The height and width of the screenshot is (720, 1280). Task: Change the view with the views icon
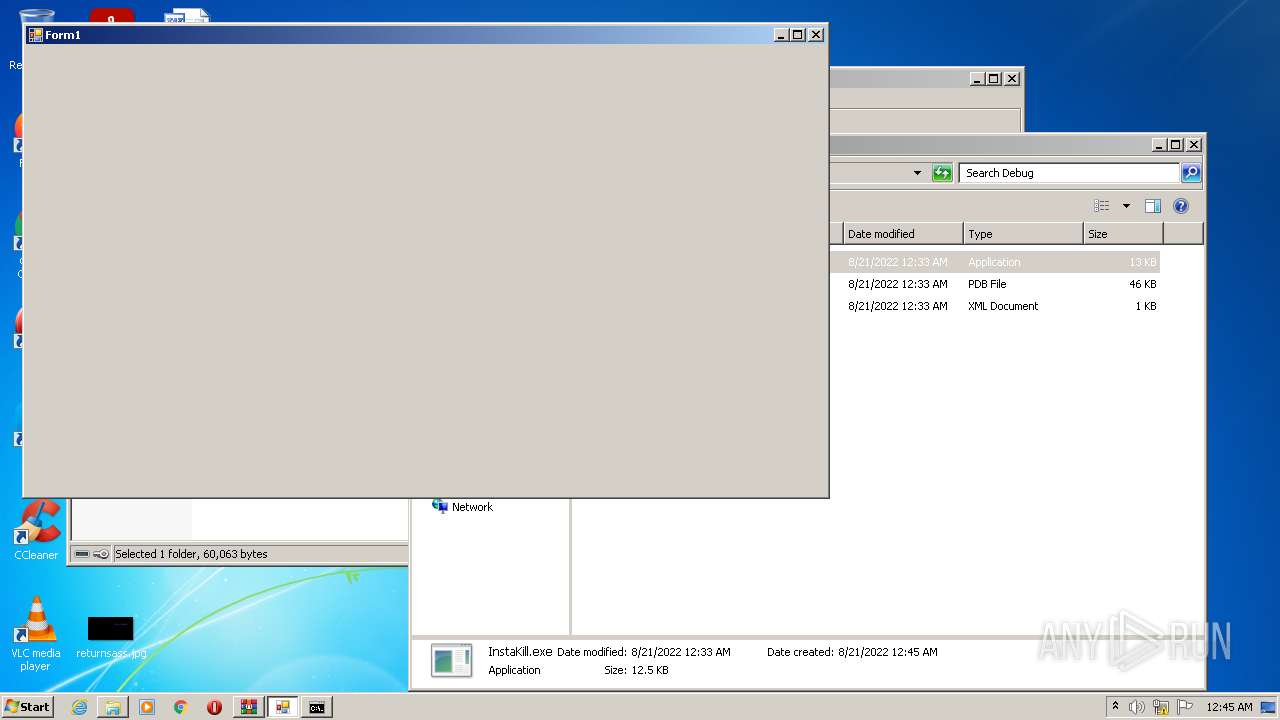pos(1102,206)
